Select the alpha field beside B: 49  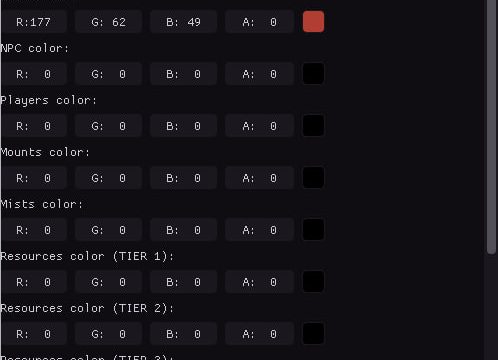259,22
